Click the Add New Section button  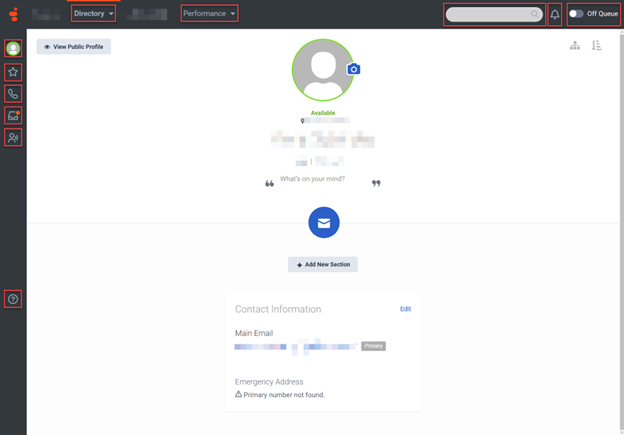[x=323, y=265]
